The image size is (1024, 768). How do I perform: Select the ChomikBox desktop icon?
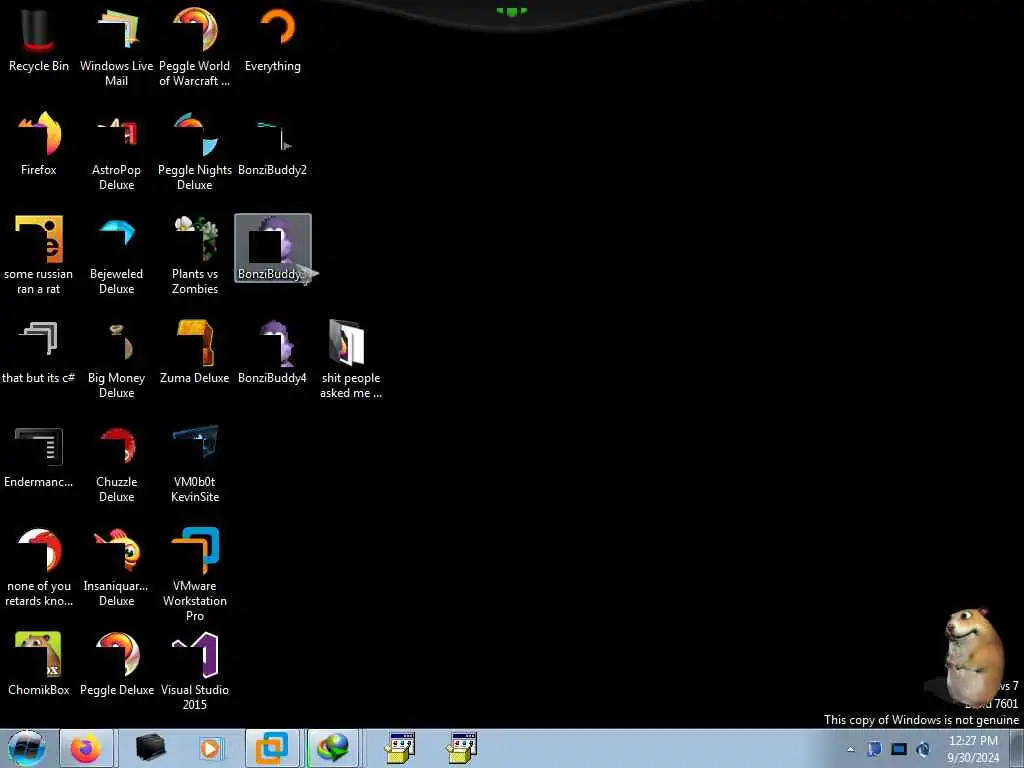(39, 664)
